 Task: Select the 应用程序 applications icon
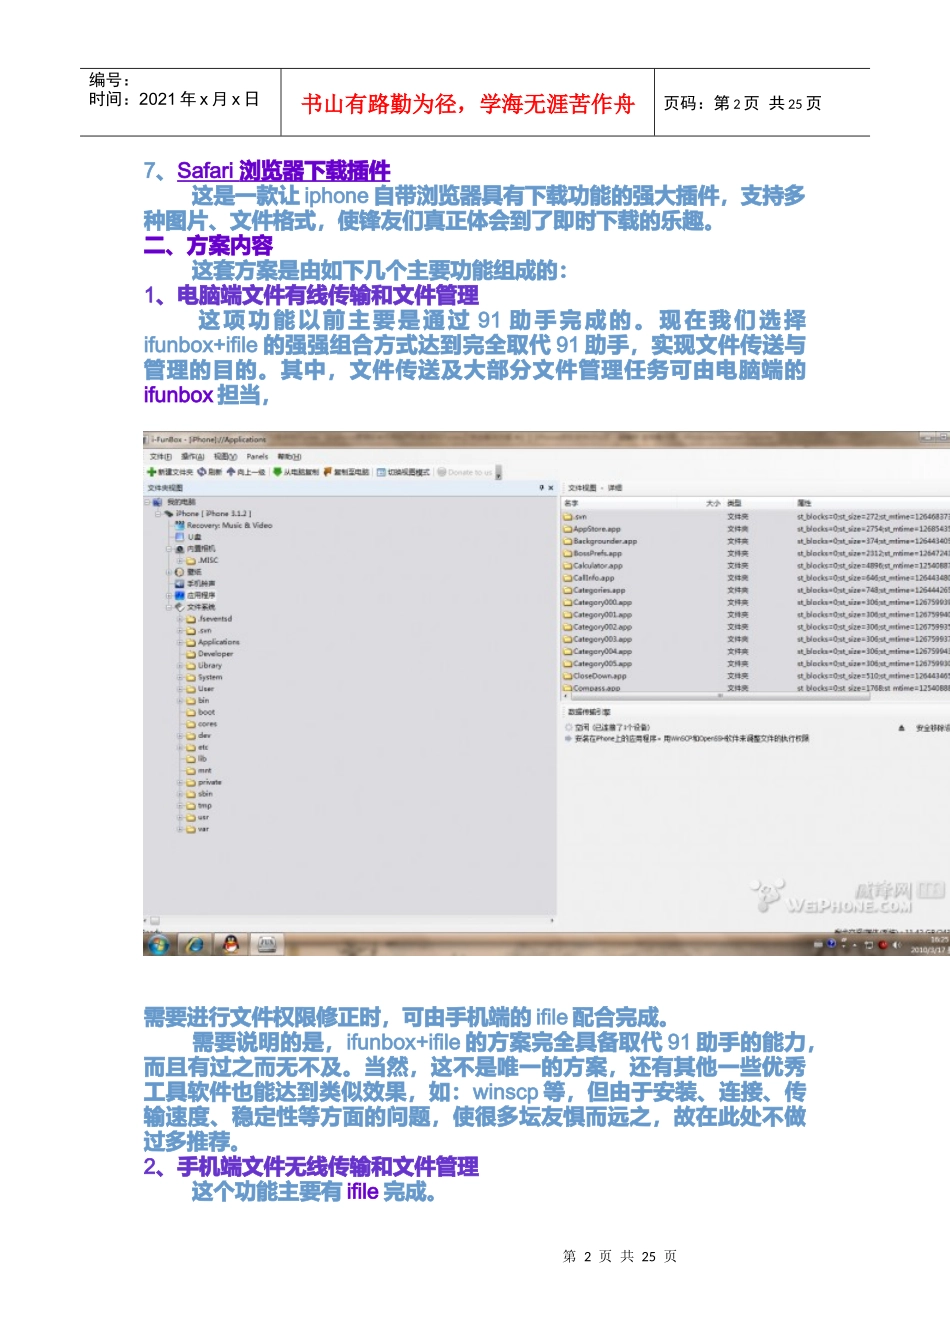tap(180, 595)
